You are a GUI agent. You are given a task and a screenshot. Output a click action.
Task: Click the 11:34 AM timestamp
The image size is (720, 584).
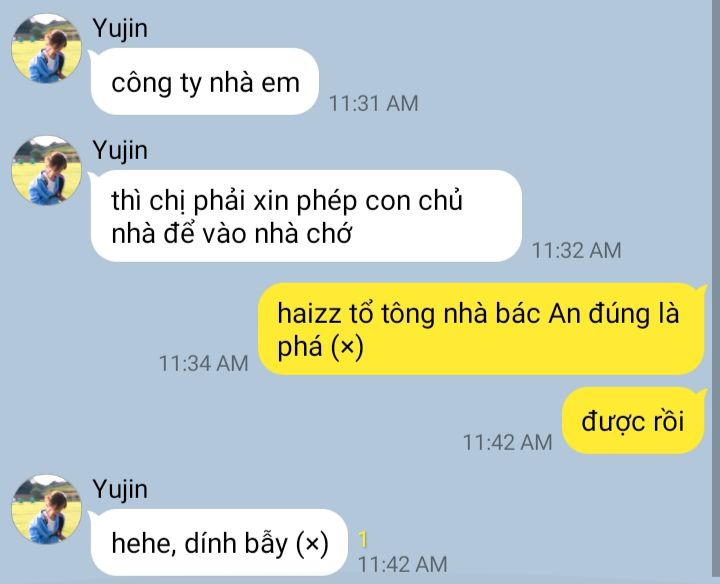tap(203, 363)
